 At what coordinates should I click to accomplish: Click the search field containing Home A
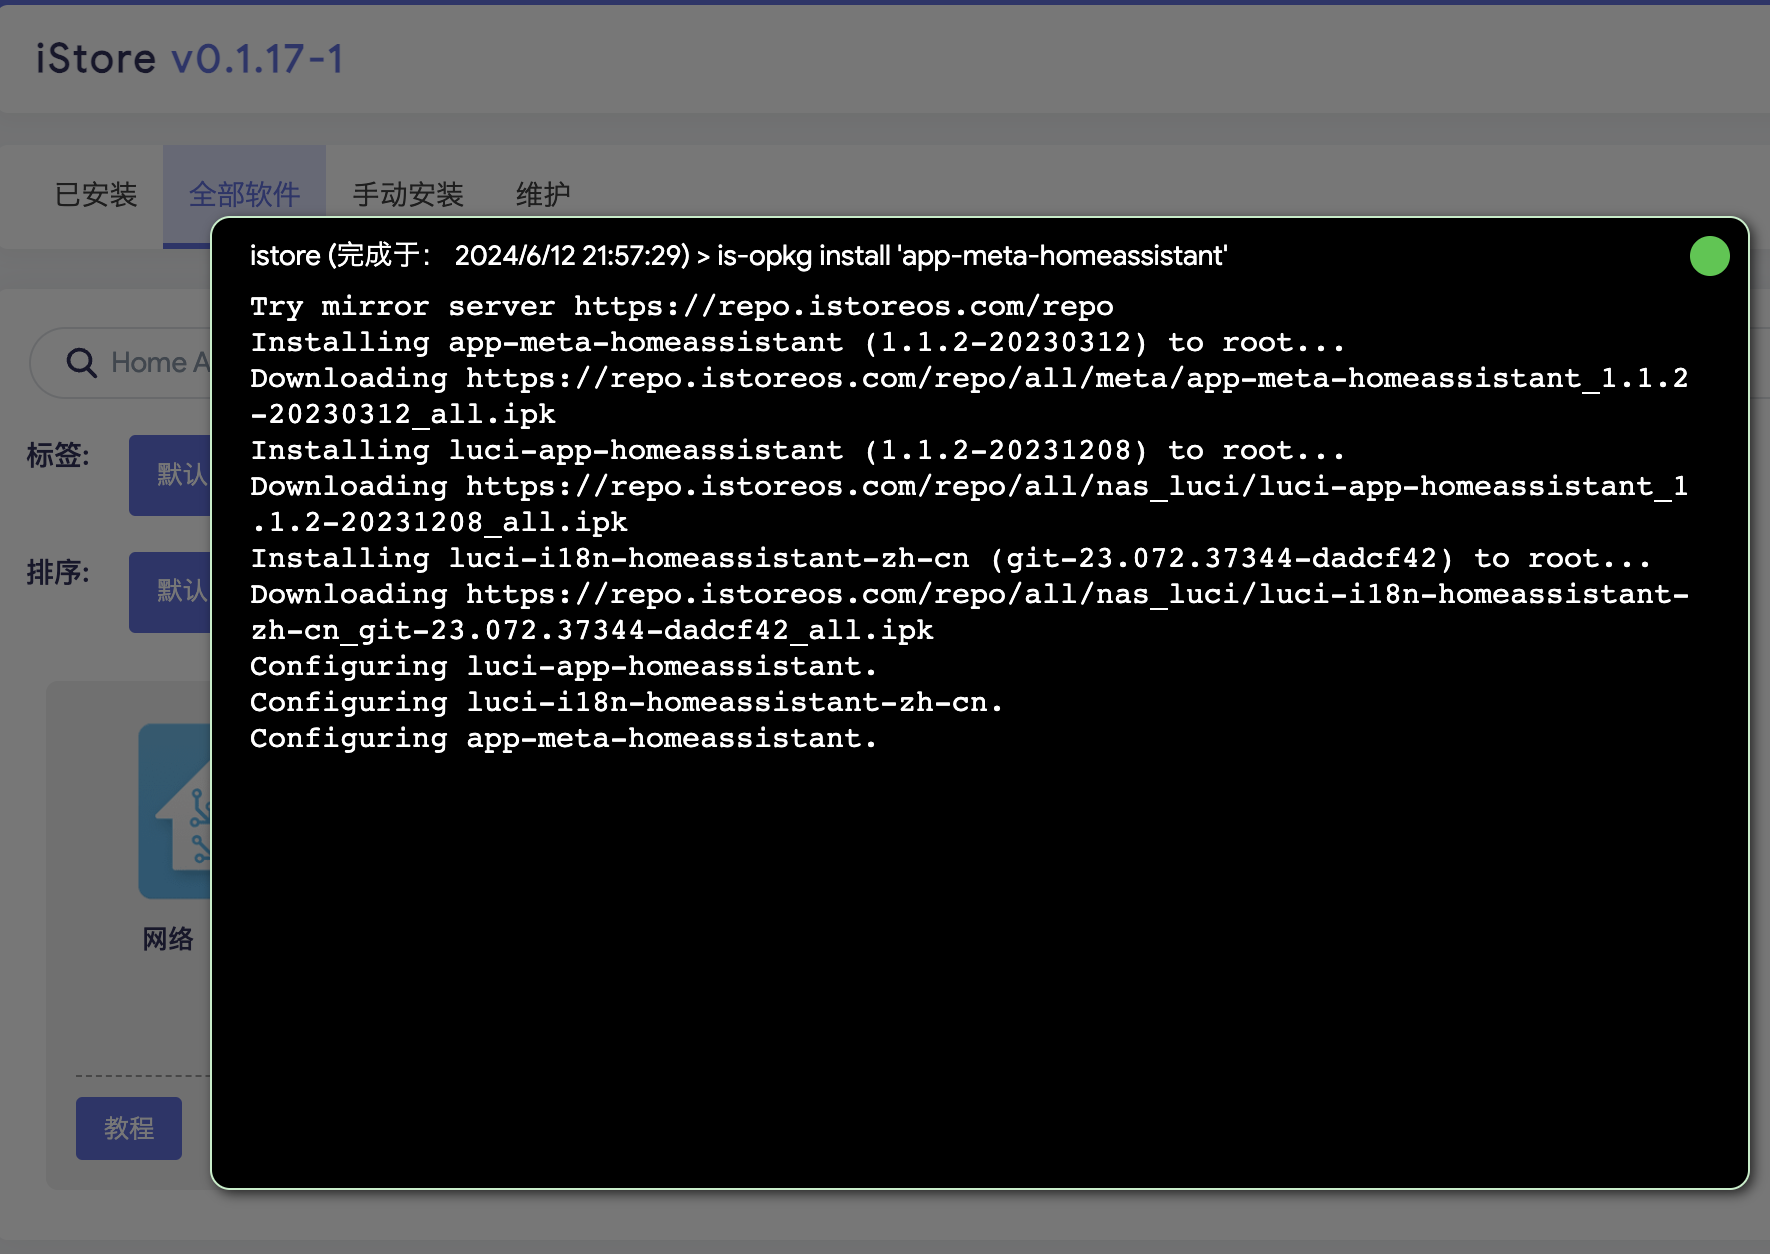click(122, 362)
